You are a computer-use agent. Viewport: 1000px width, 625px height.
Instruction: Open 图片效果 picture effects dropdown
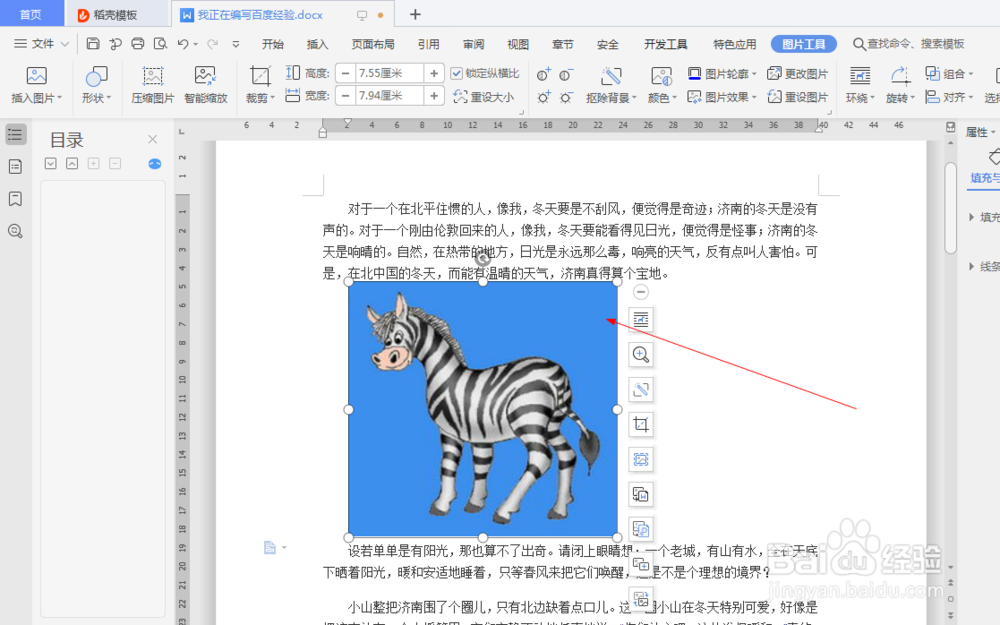pyautogui.click(x=722, y=97)
